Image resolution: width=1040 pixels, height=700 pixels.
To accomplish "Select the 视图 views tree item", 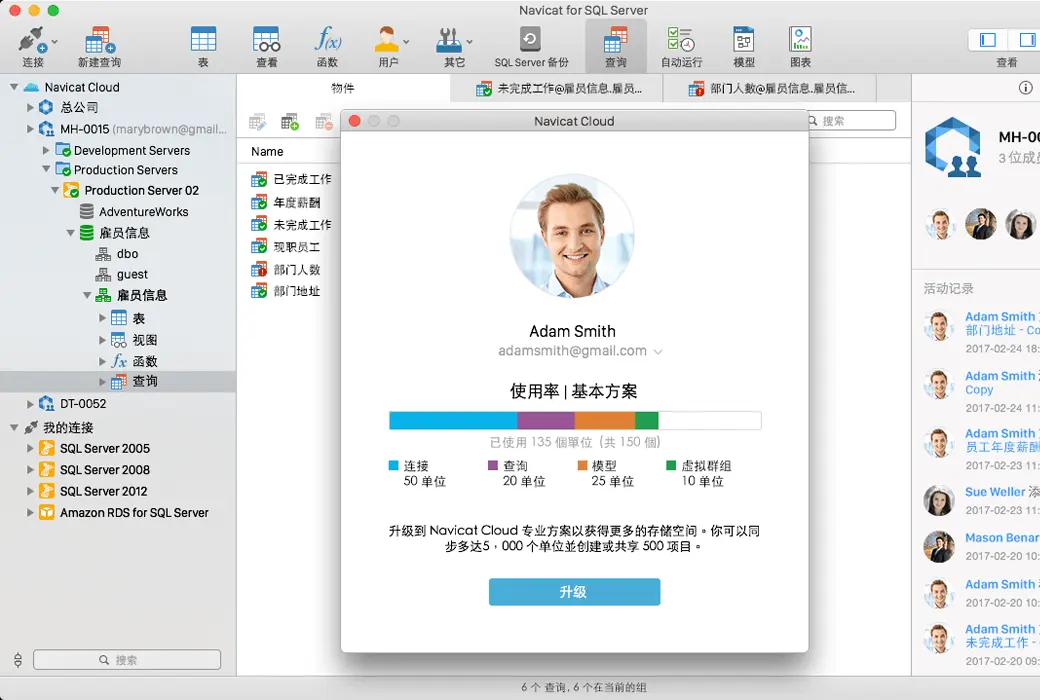I will coord(134,340).
